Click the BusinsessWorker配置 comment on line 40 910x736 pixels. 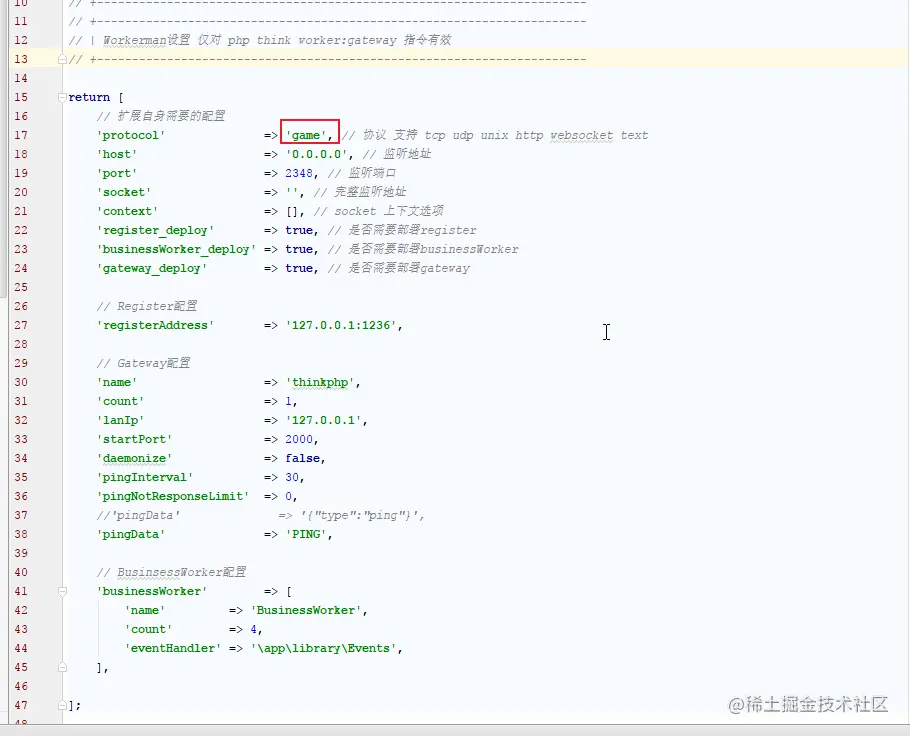coord(171,572)
